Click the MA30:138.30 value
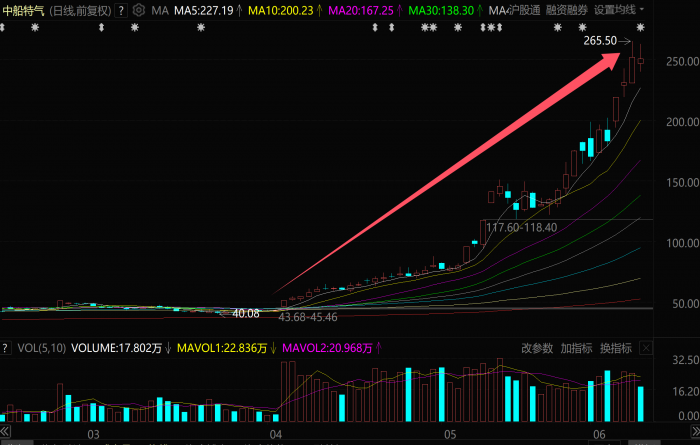Screen dimensions: 700x445 [x=441, y=10]
